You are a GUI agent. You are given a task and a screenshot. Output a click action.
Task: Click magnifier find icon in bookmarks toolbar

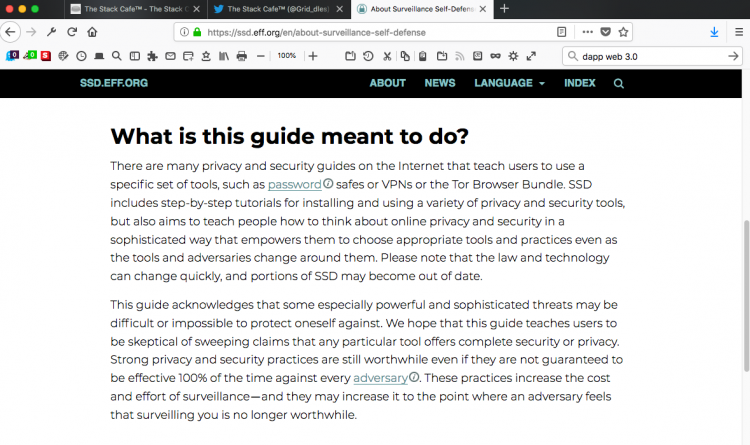pos(117,56)
